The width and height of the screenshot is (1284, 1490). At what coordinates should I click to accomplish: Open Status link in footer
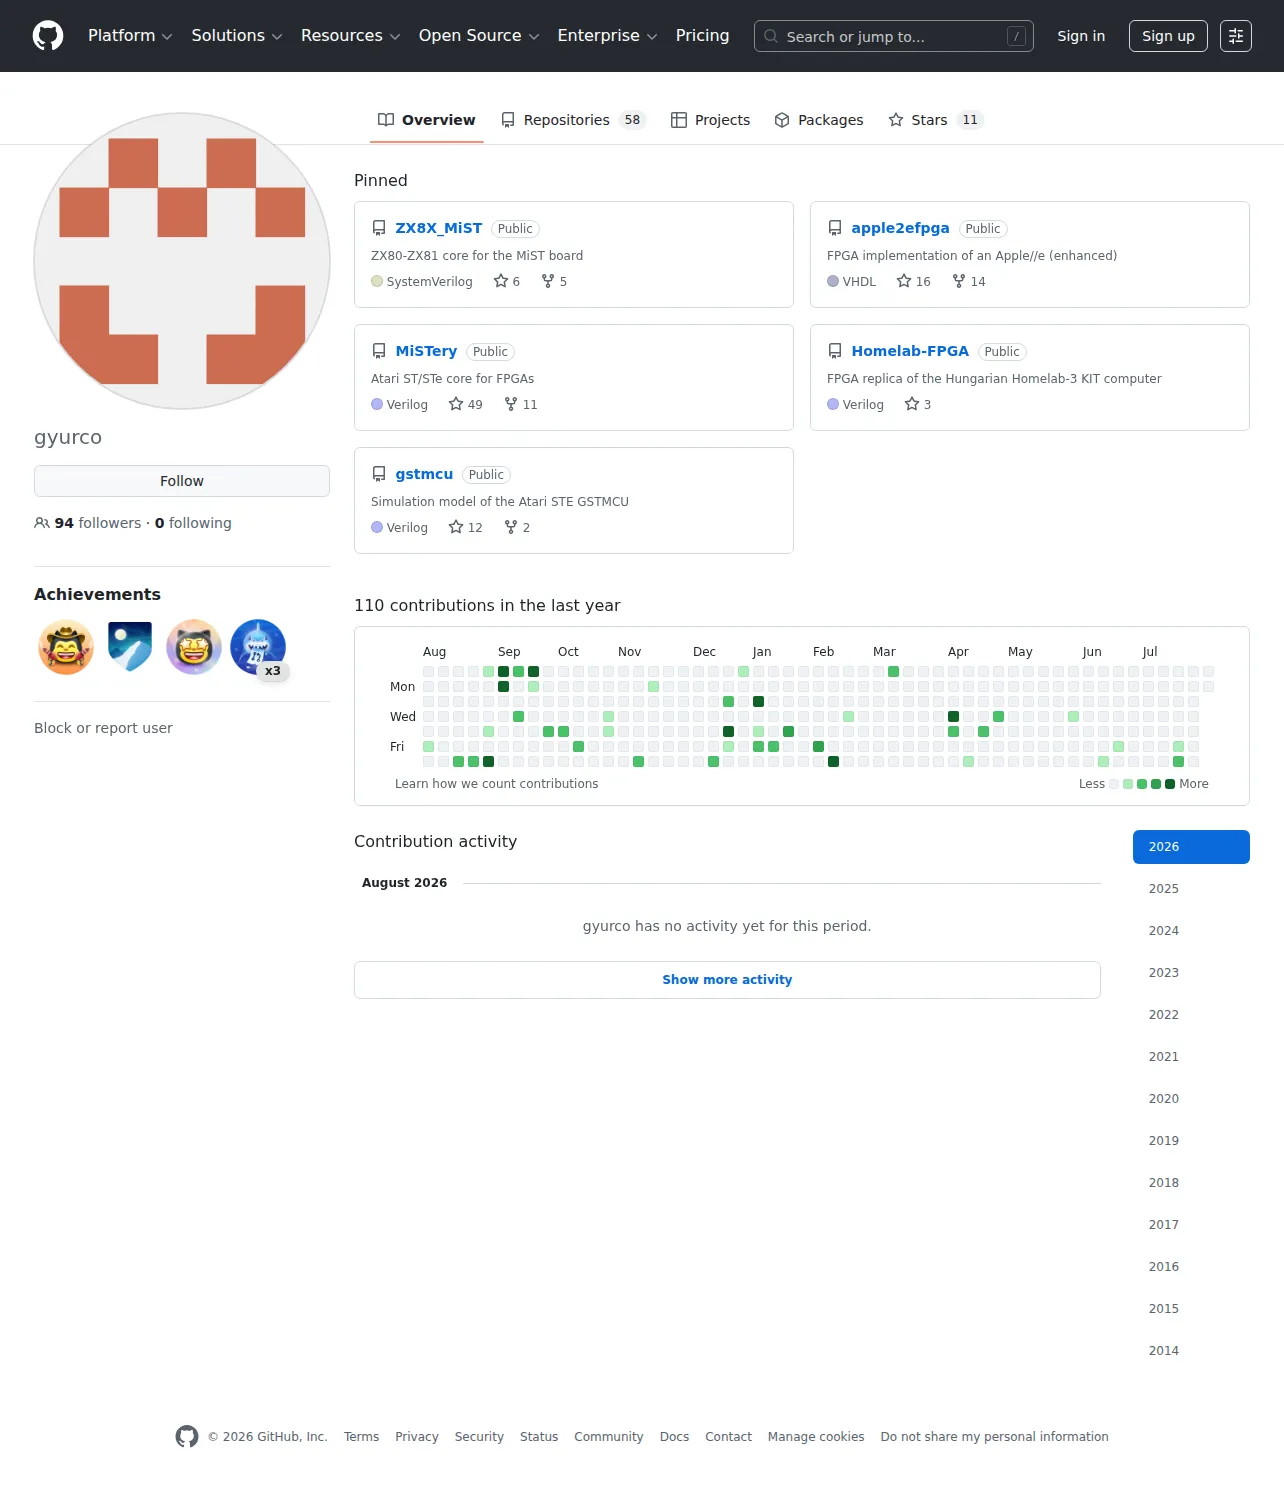[x=539, y=1437]
